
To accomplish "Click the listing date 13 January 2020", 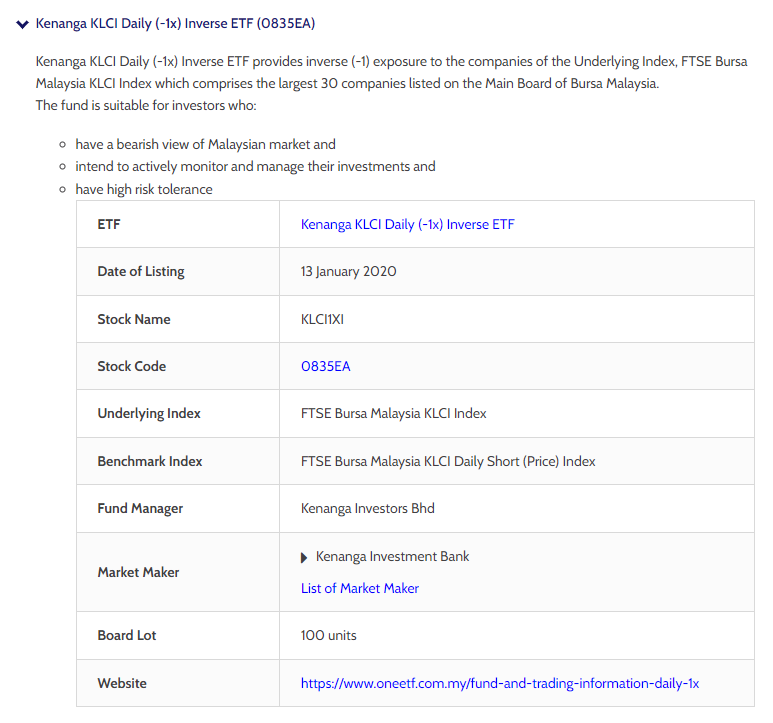I will pos(348,271).
